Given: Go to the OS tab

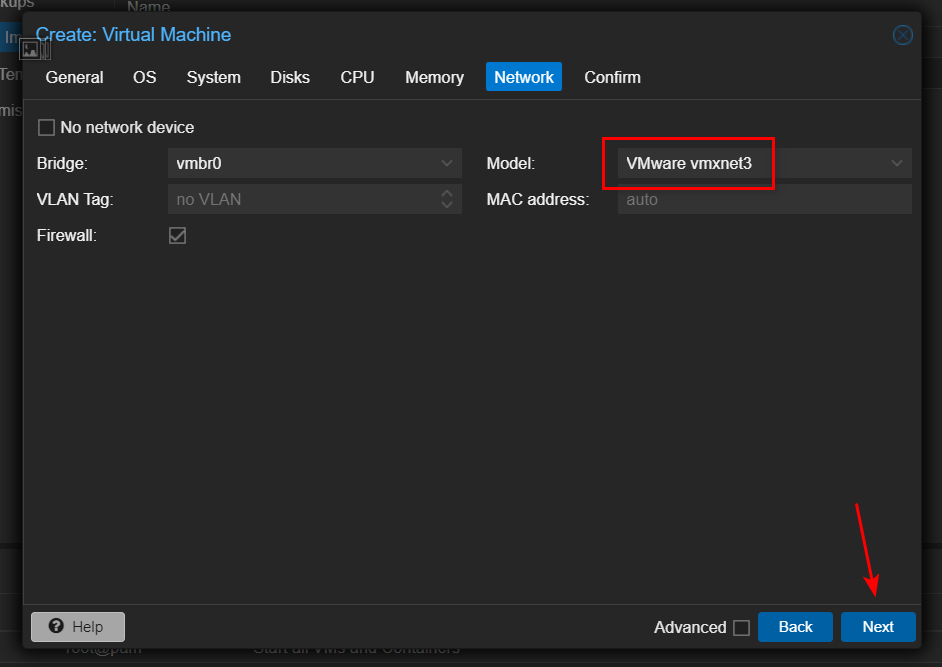Looking at the screenshot, I should click(x=145, y=77).
